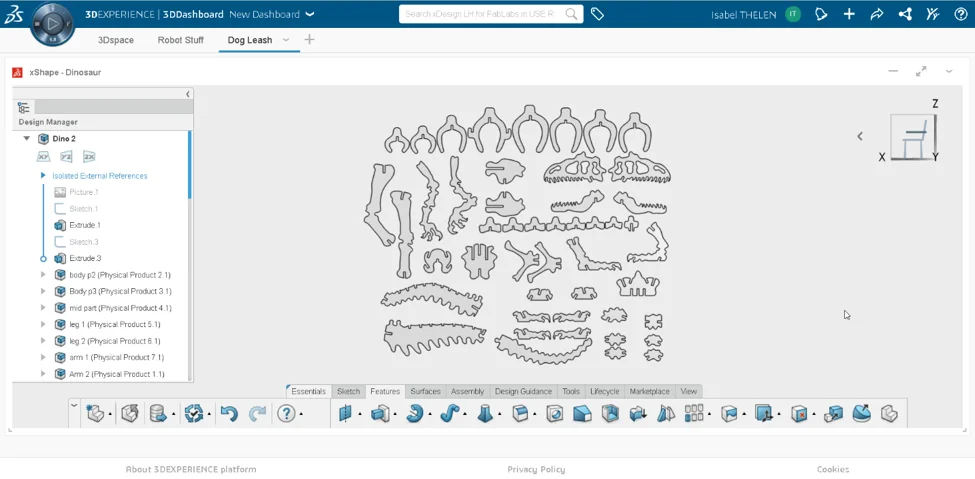The width and height of the screenshot is (975, 479).
Task: Select the reference Plane tool
Action: coord(346,414)
